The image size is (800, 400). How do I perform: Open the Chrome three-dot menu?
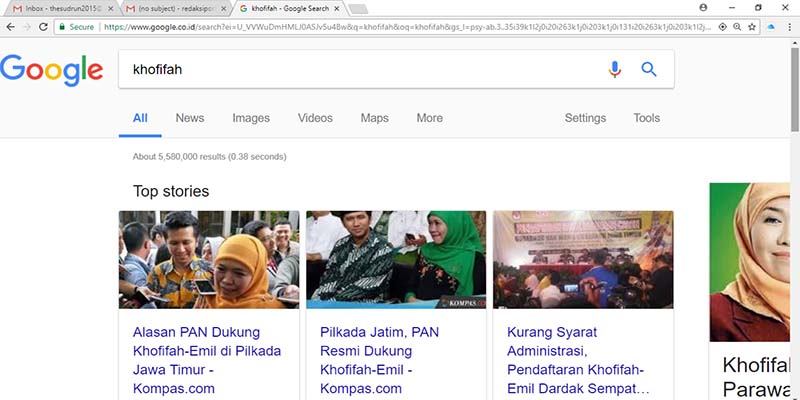click(789, 27)
